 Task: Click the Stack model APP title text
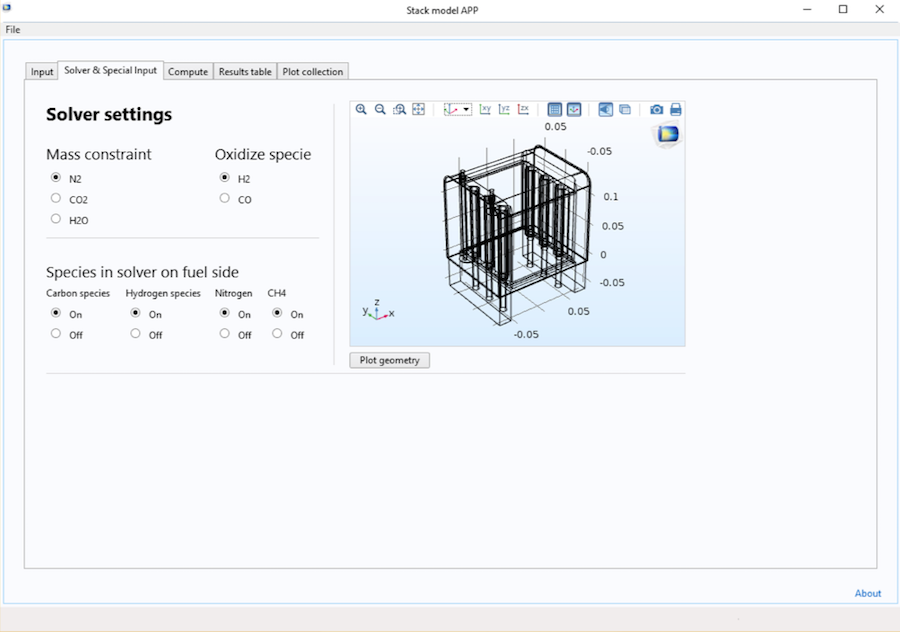442,10
